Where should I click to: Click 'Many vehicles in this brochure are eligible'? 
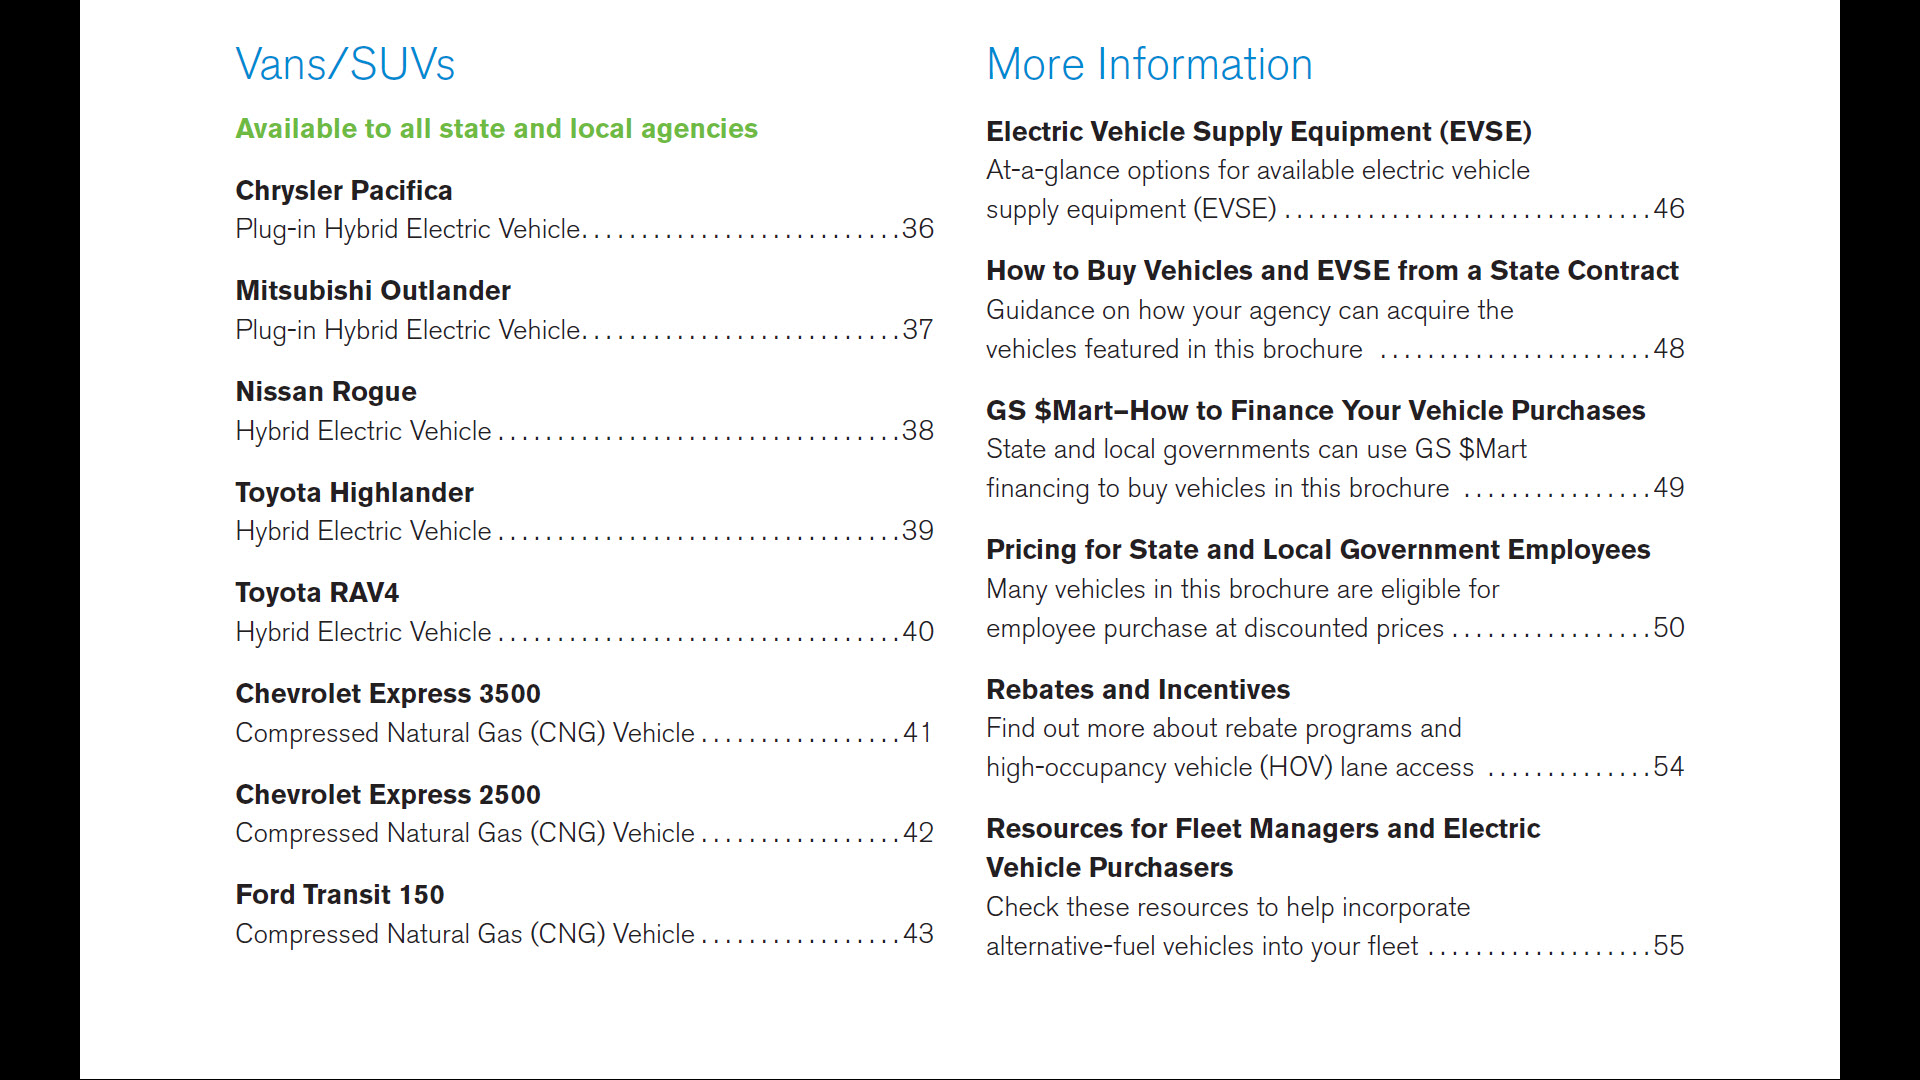(x=1243, y=590)
